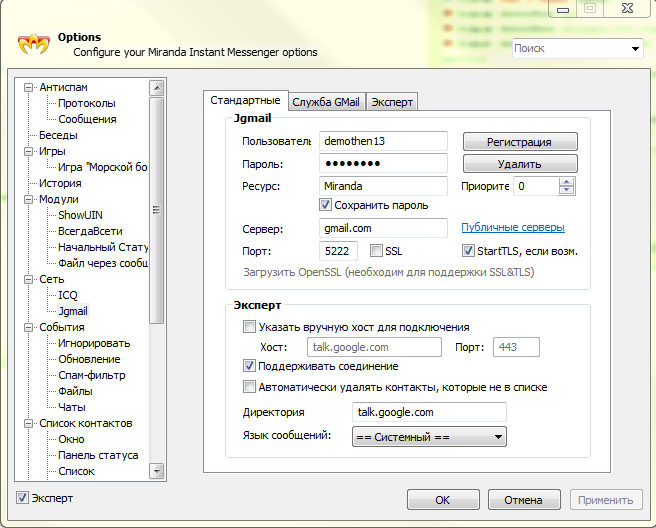Toggle the Сохранить пароль checkbox

(x=325, y=205)
